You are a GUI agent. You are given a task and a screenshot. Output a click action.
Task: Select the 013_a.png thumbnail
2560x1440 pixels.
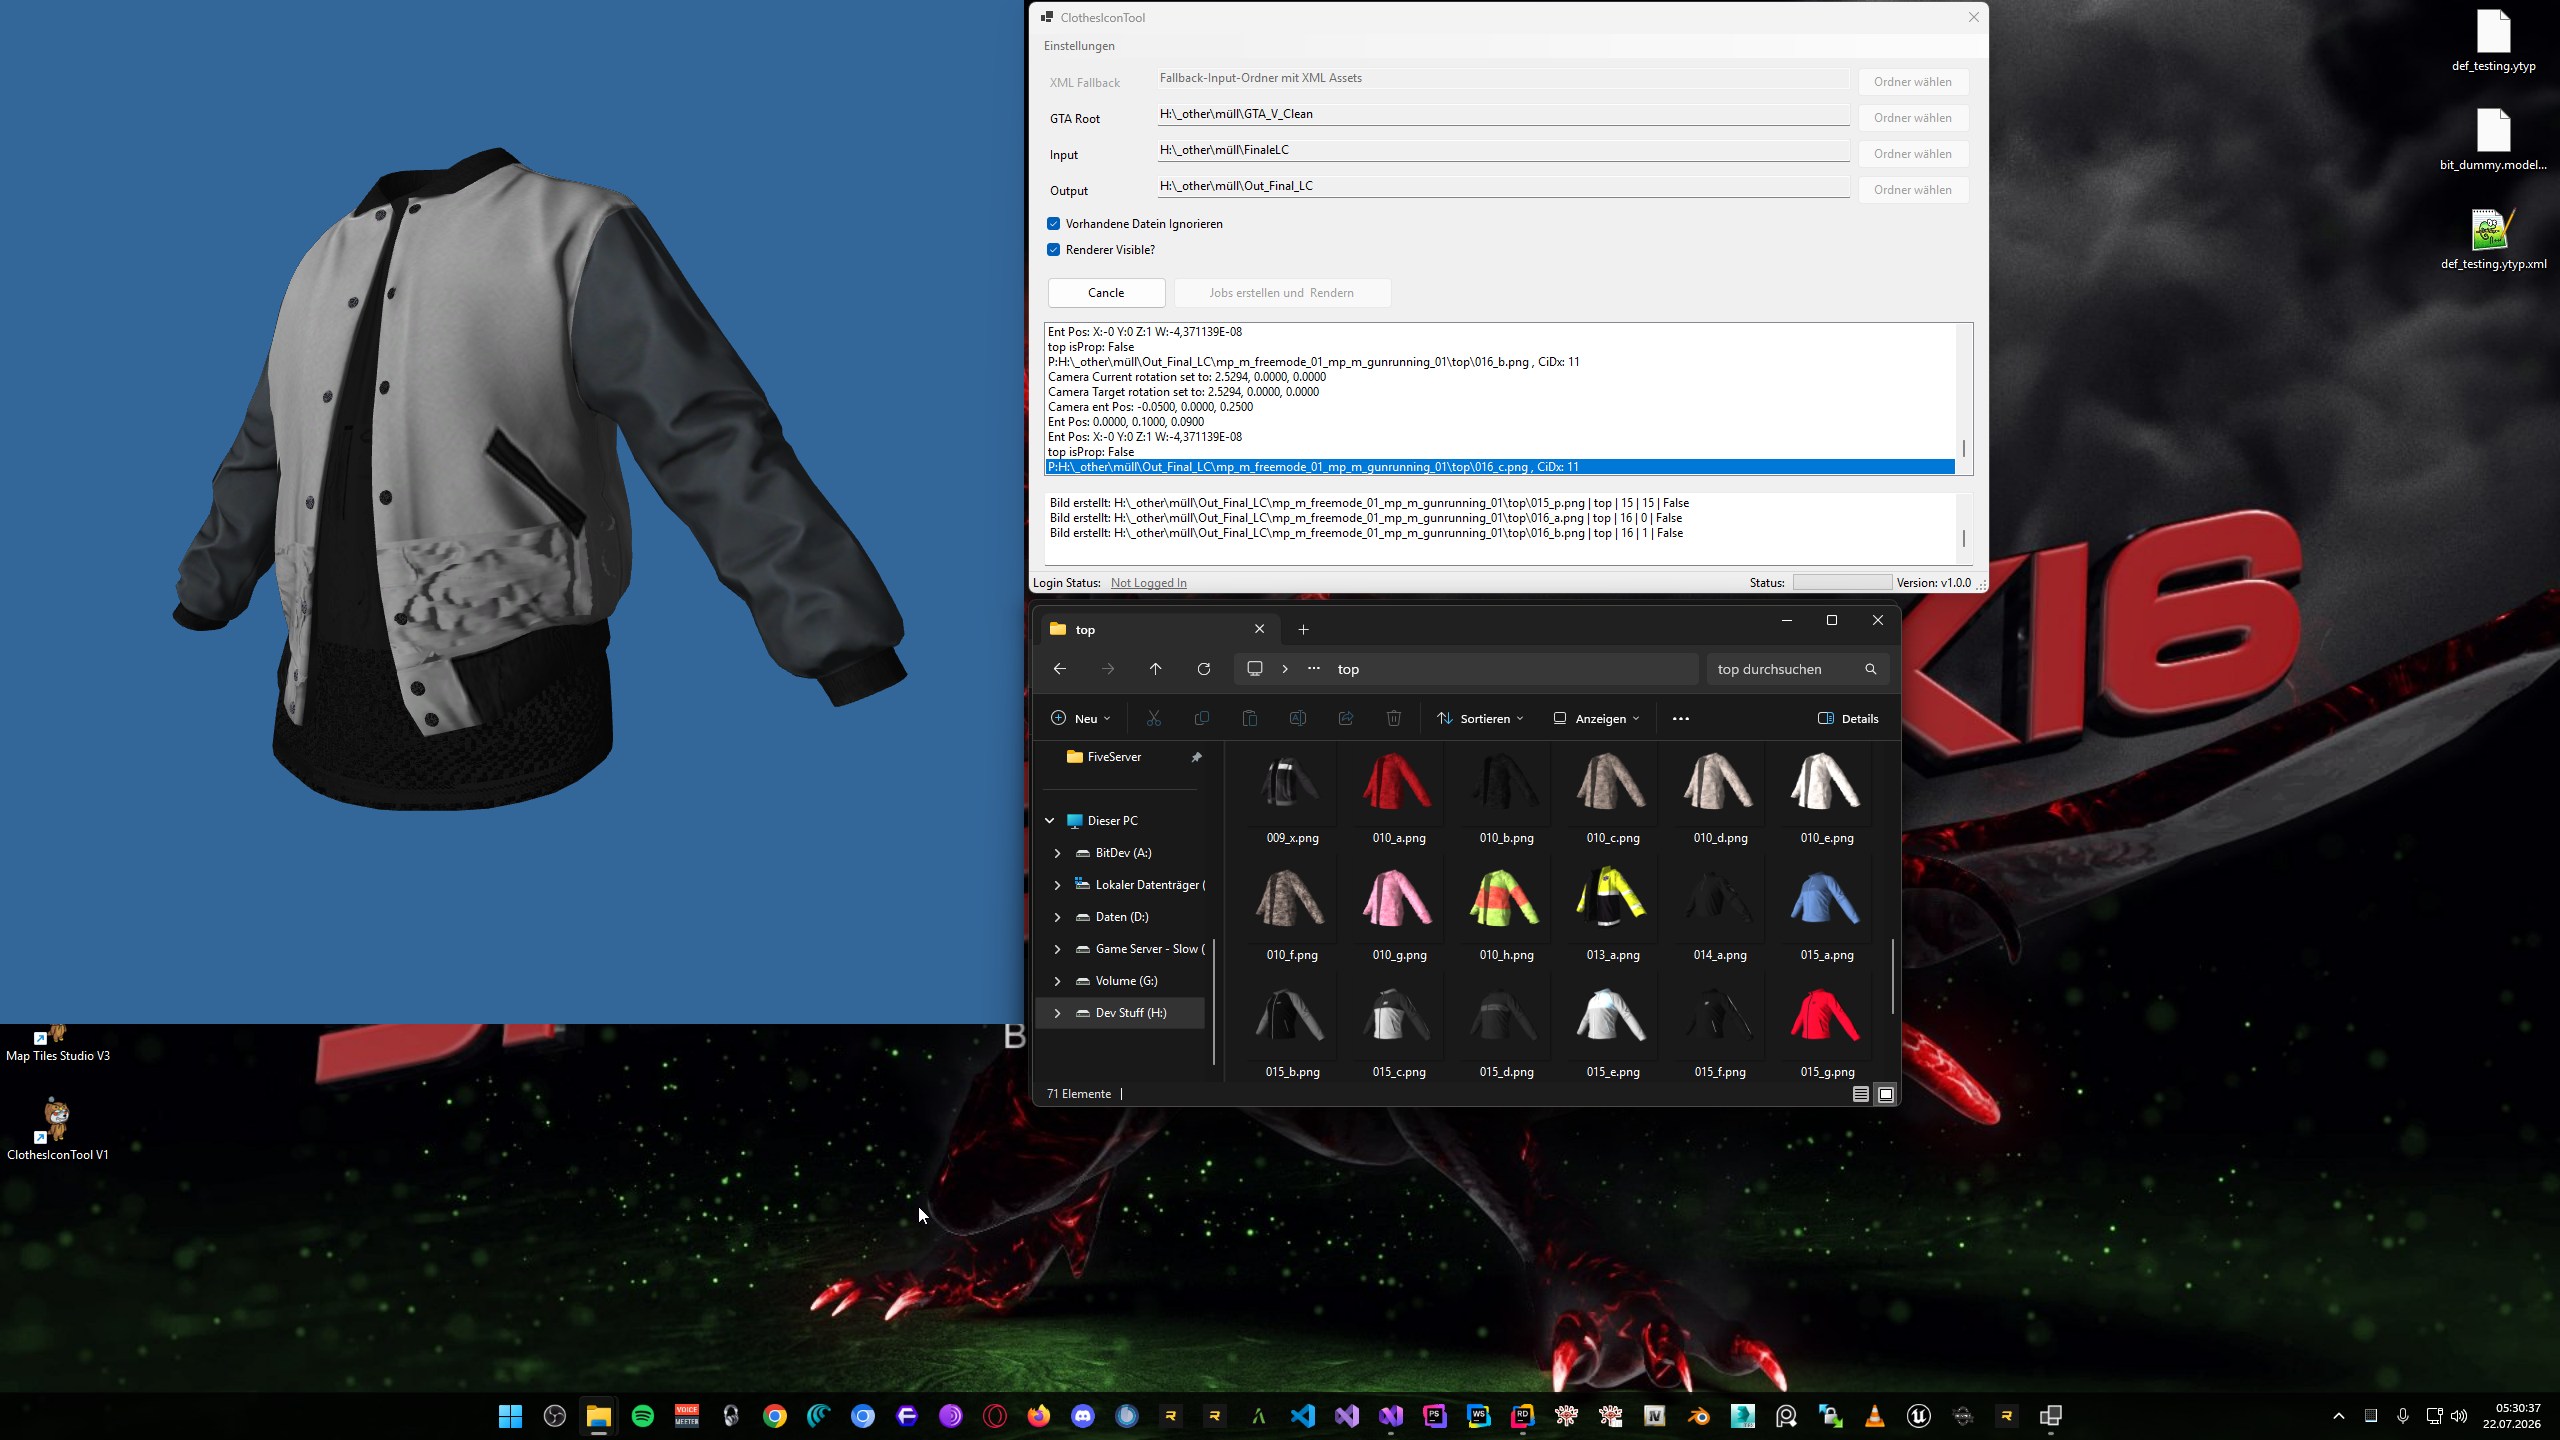pyautogui.click(x=1612, y=915)
